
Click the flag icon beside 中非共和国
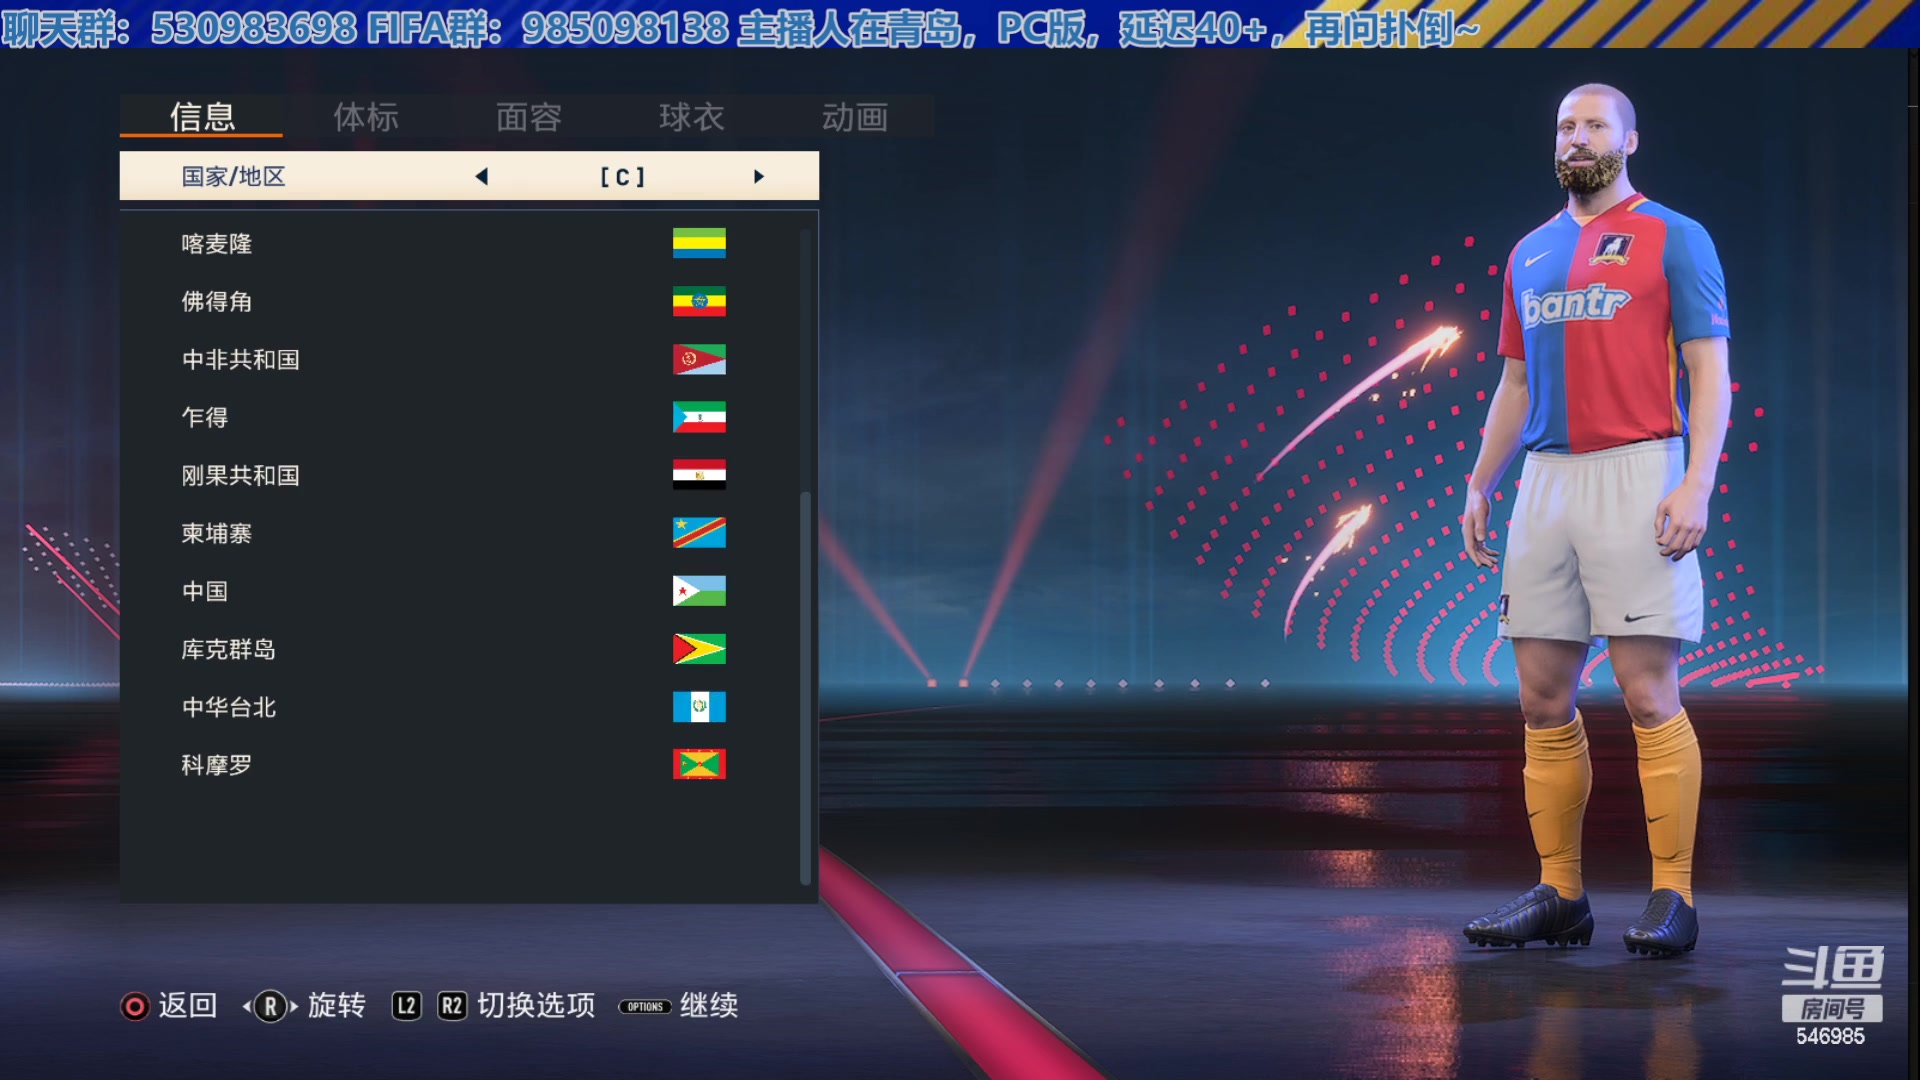pyautogui.click(x=699, y=359)
